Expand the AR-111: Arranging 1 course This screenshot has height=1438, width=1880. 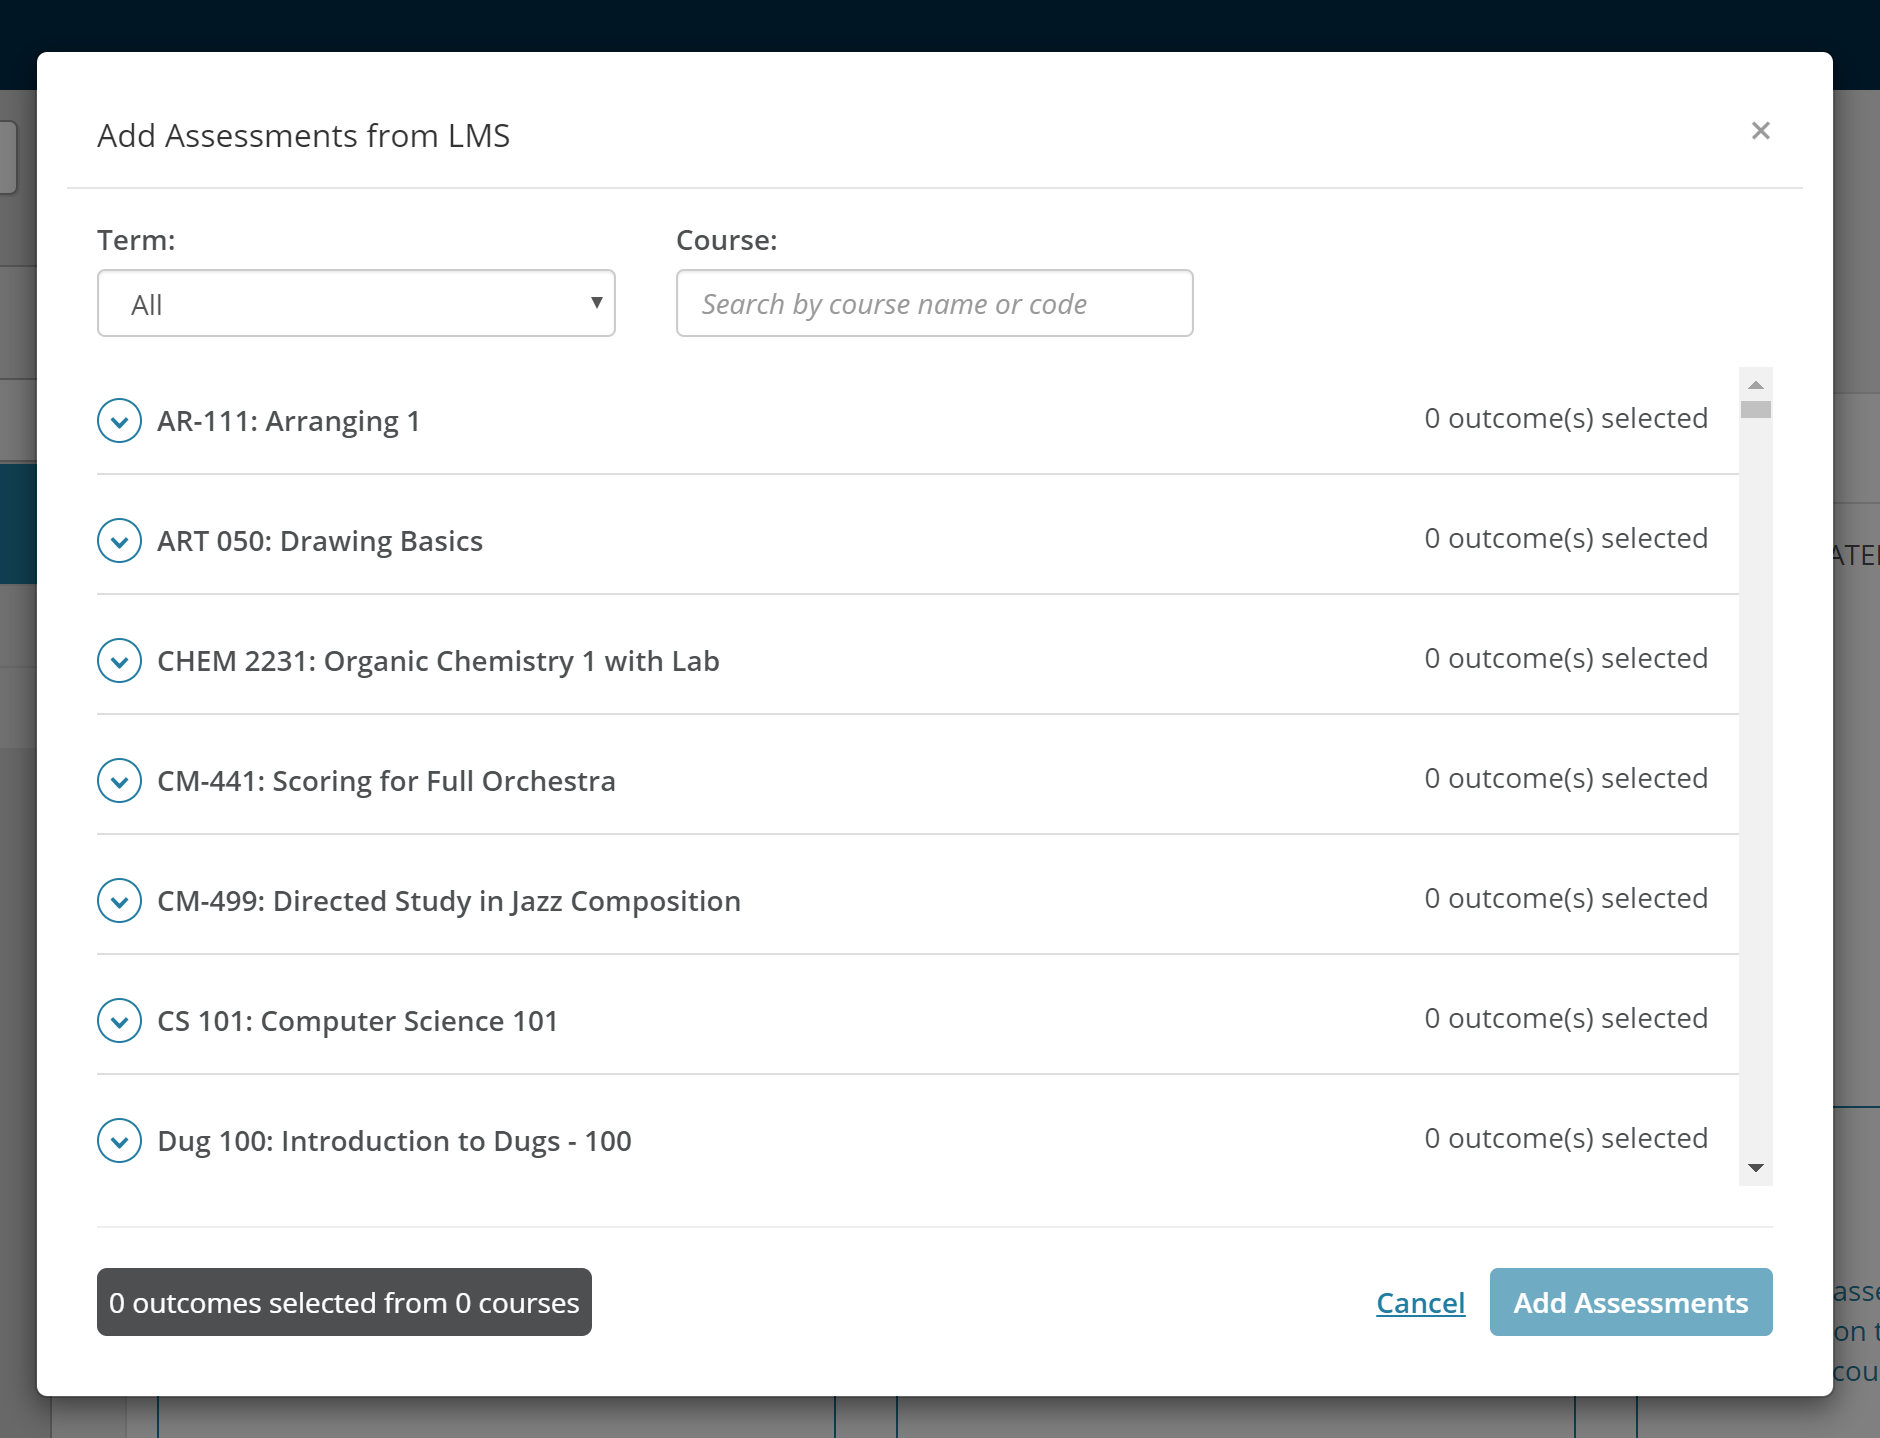(119, 421)
